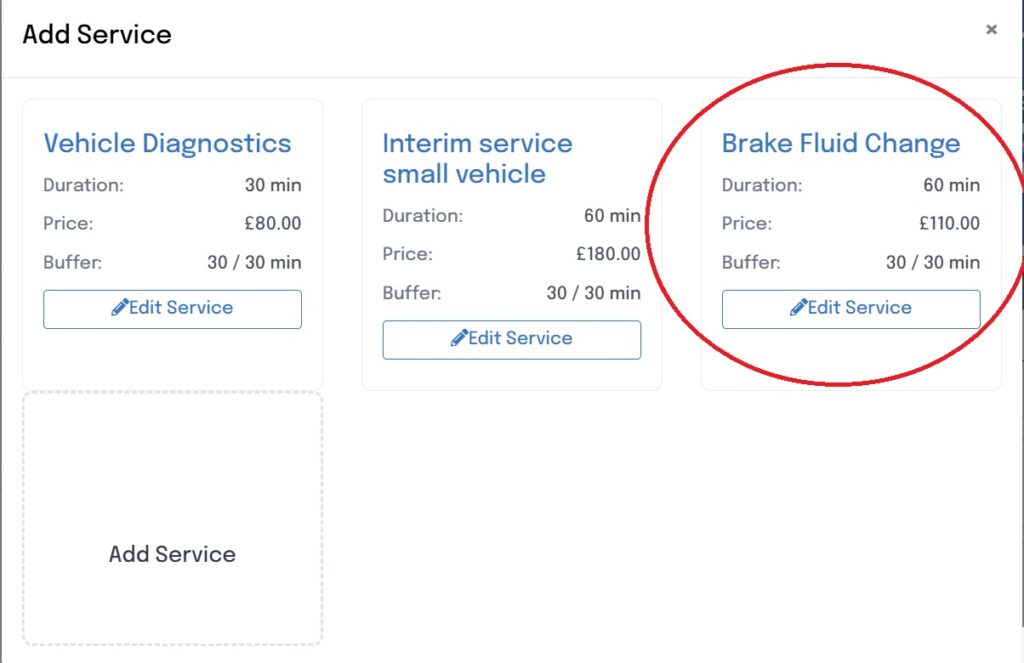Image resolution: width=1024 pixels, height=663 pixels.
Task: Close the Add Service dialog
Action: (991, 30)
